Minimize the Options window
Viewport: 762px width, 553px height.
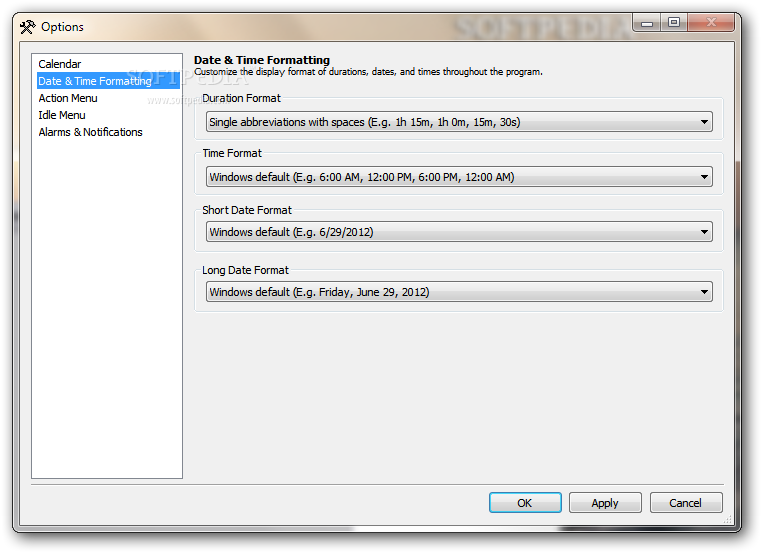click(x=647, y=23)
